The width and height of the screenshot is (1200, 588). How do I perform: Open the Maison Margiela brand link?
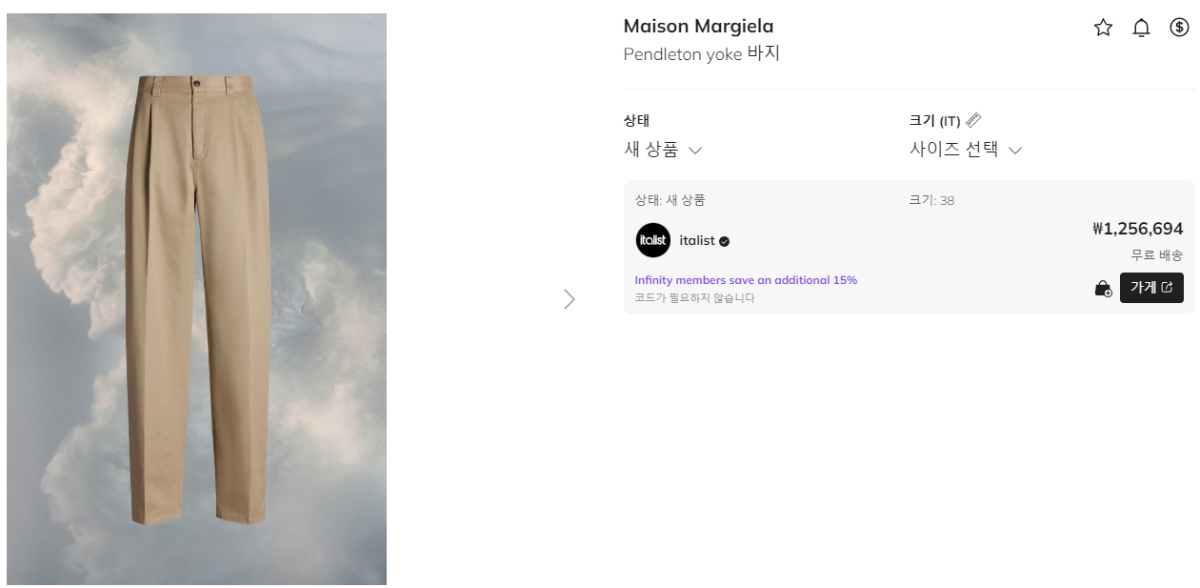[698, 26]
